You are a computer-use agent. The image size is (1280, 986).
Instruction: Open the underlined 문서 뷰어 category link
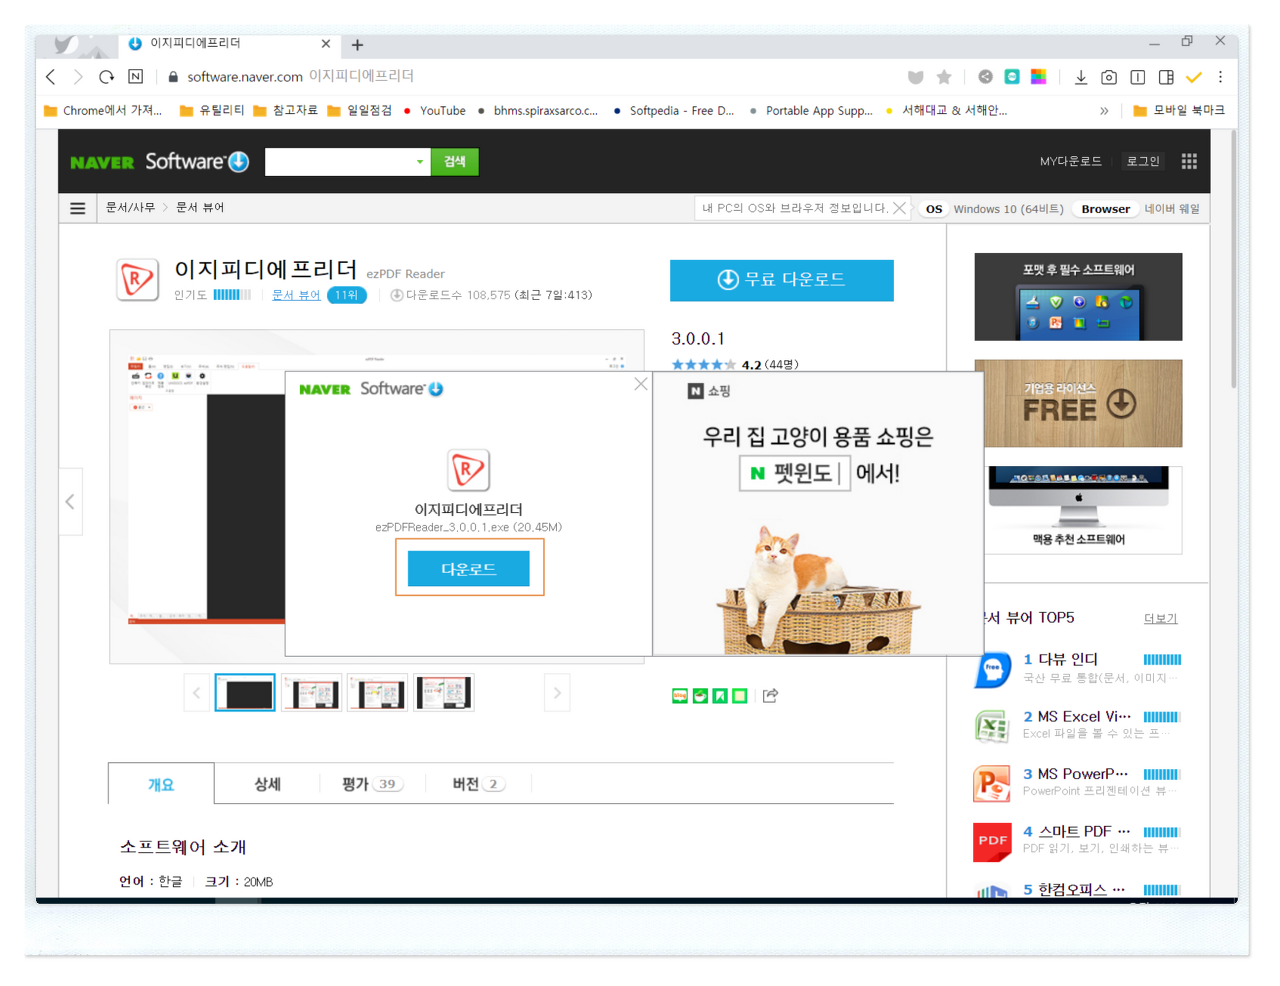[x=296, y=295]
